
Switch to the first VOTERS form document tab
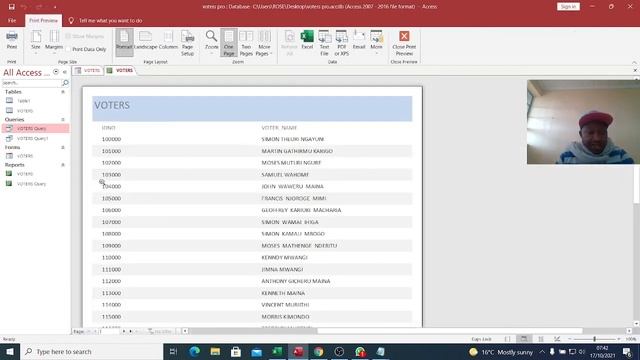point(88,70)
